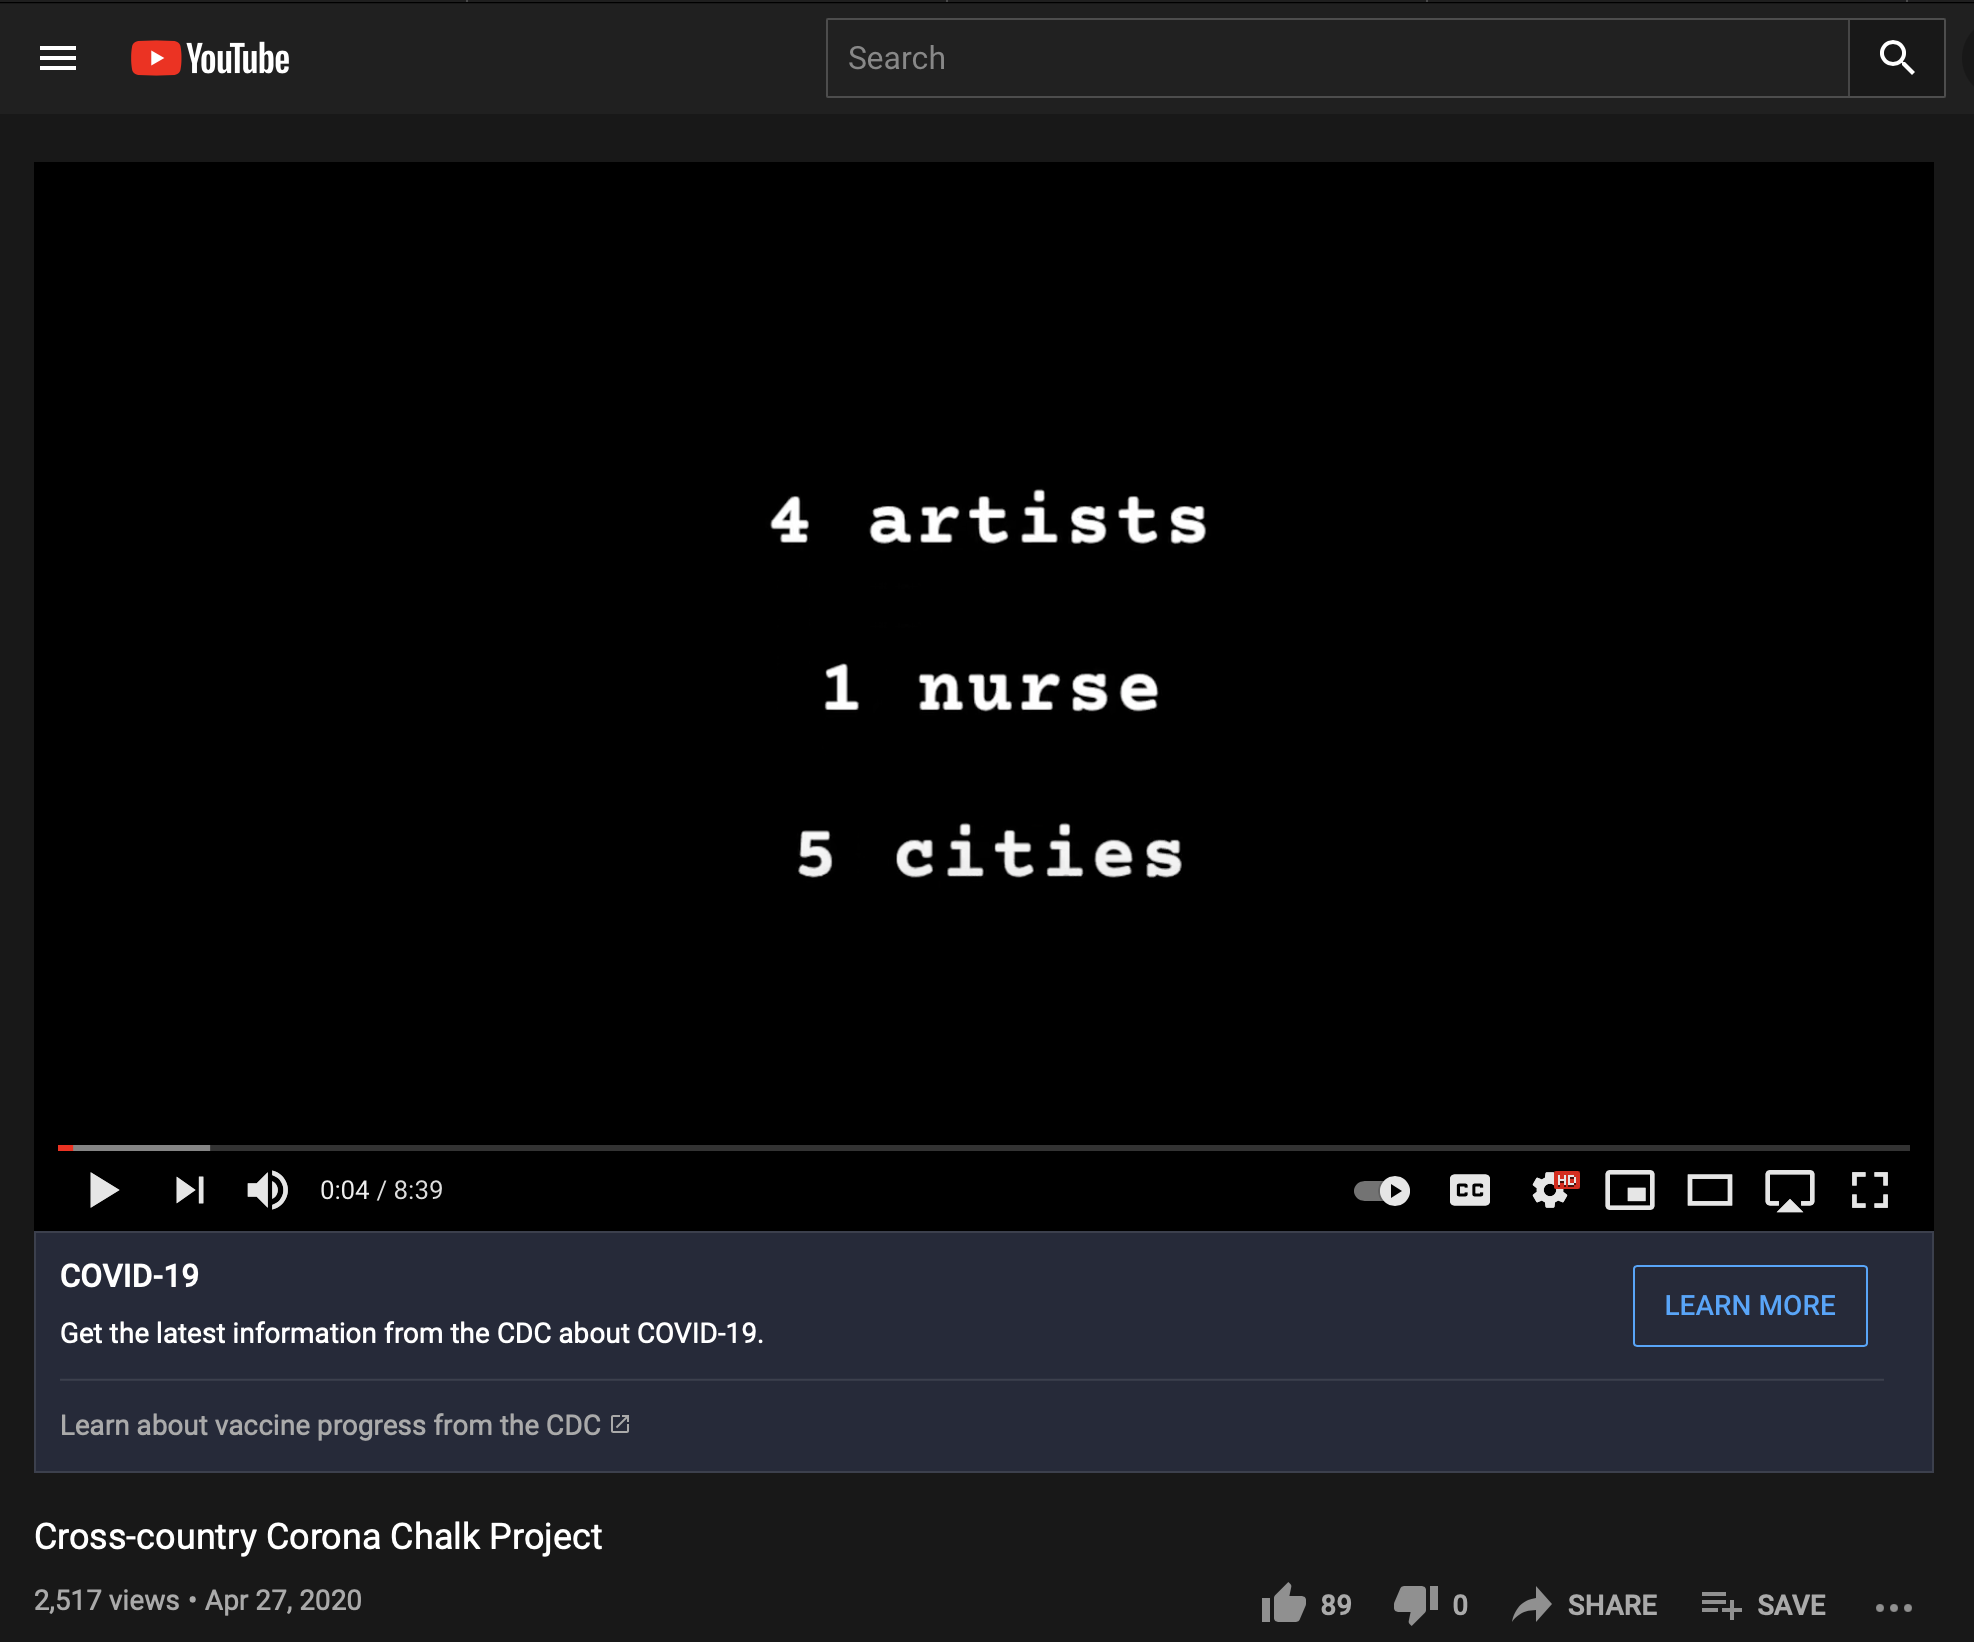Click inside the Search field

click(x=1336, y=59)
